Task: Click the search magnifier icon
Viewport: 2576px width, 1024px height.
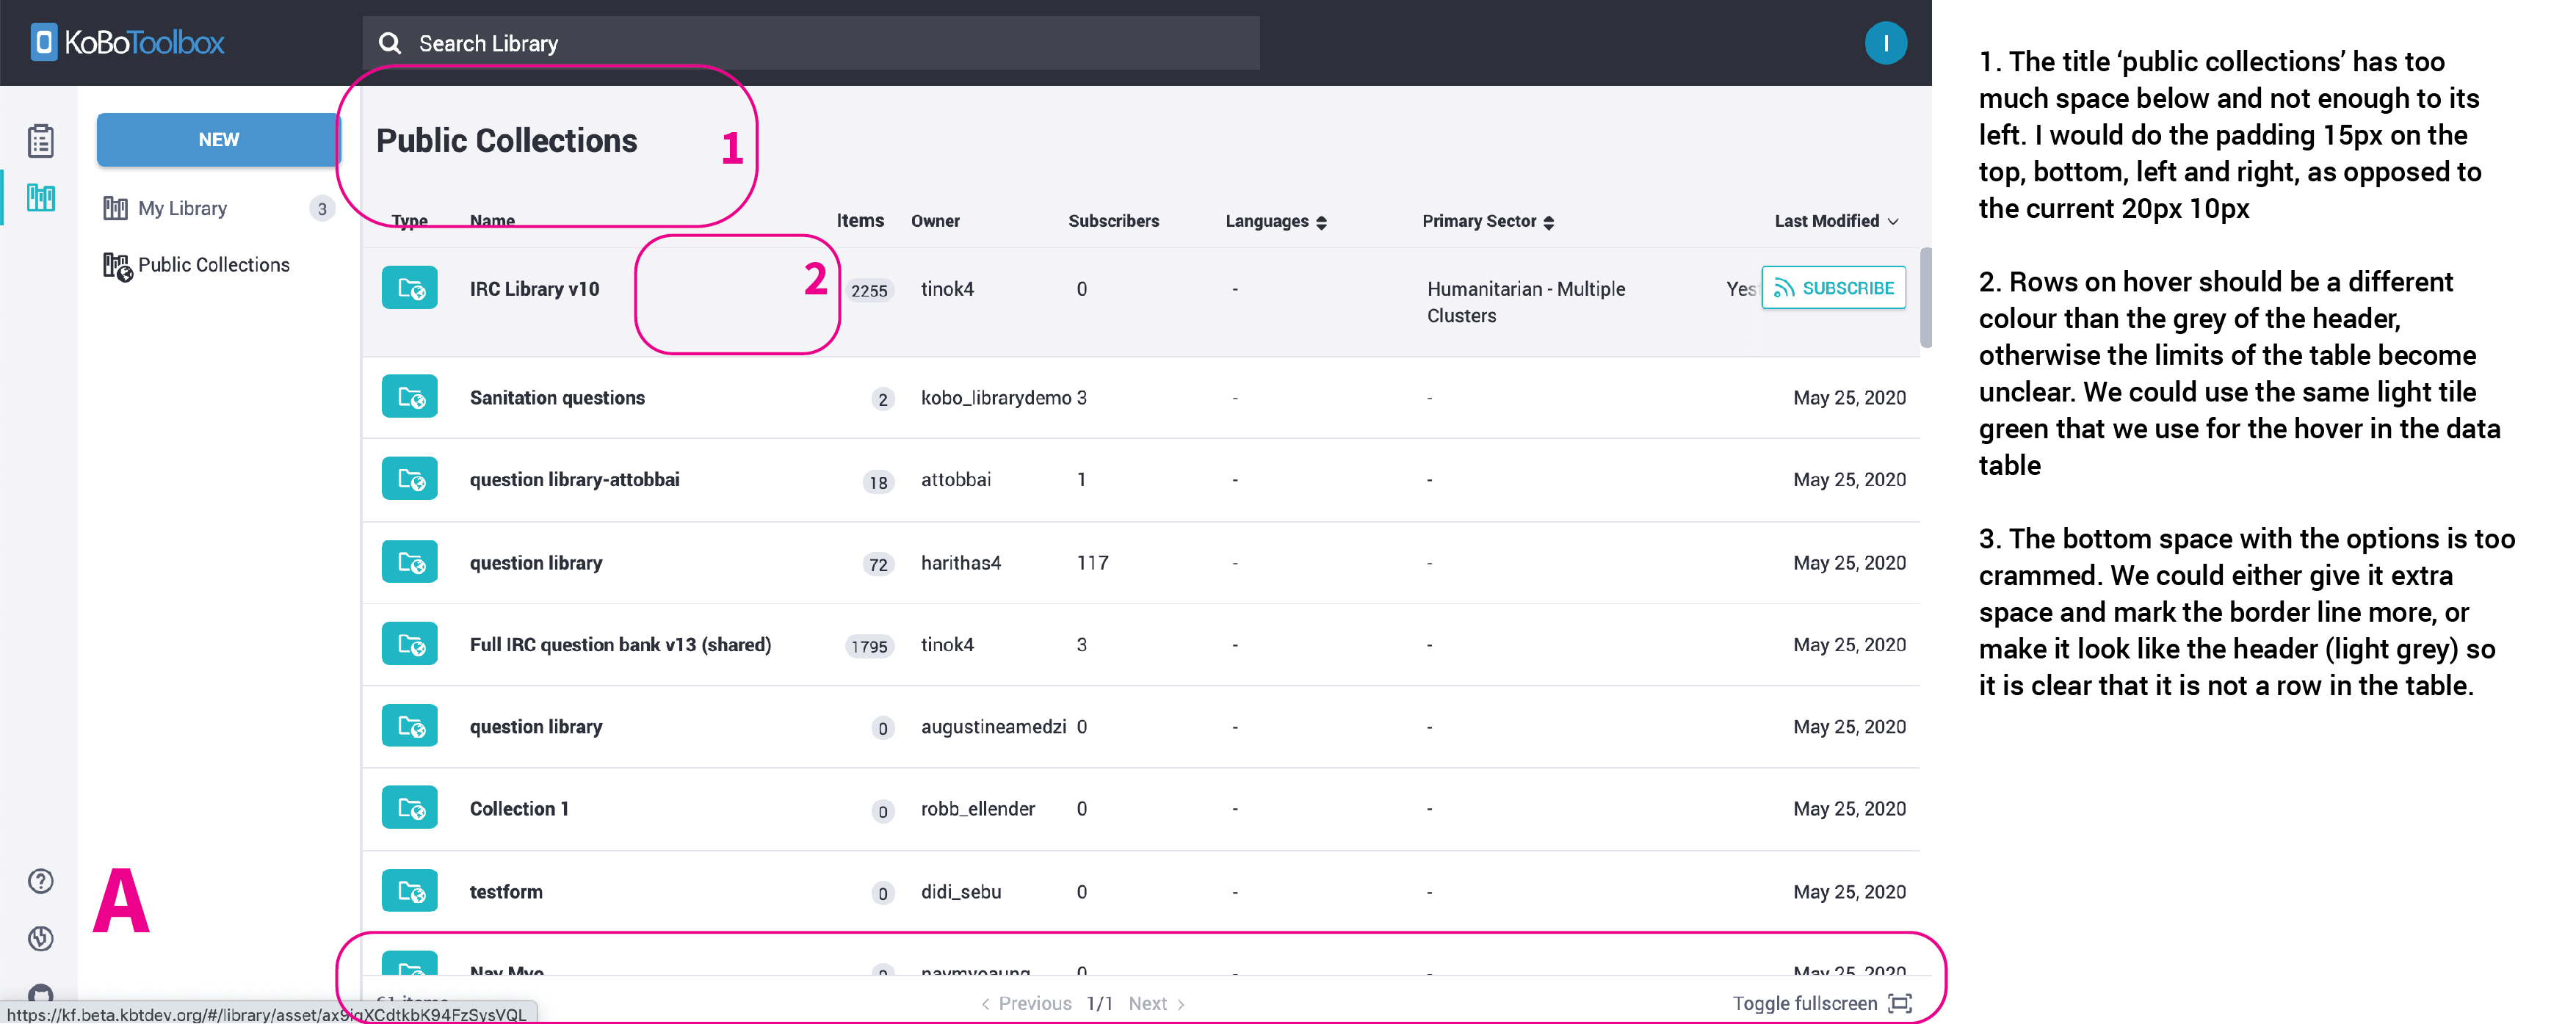Action: click(x=390, y=43)
